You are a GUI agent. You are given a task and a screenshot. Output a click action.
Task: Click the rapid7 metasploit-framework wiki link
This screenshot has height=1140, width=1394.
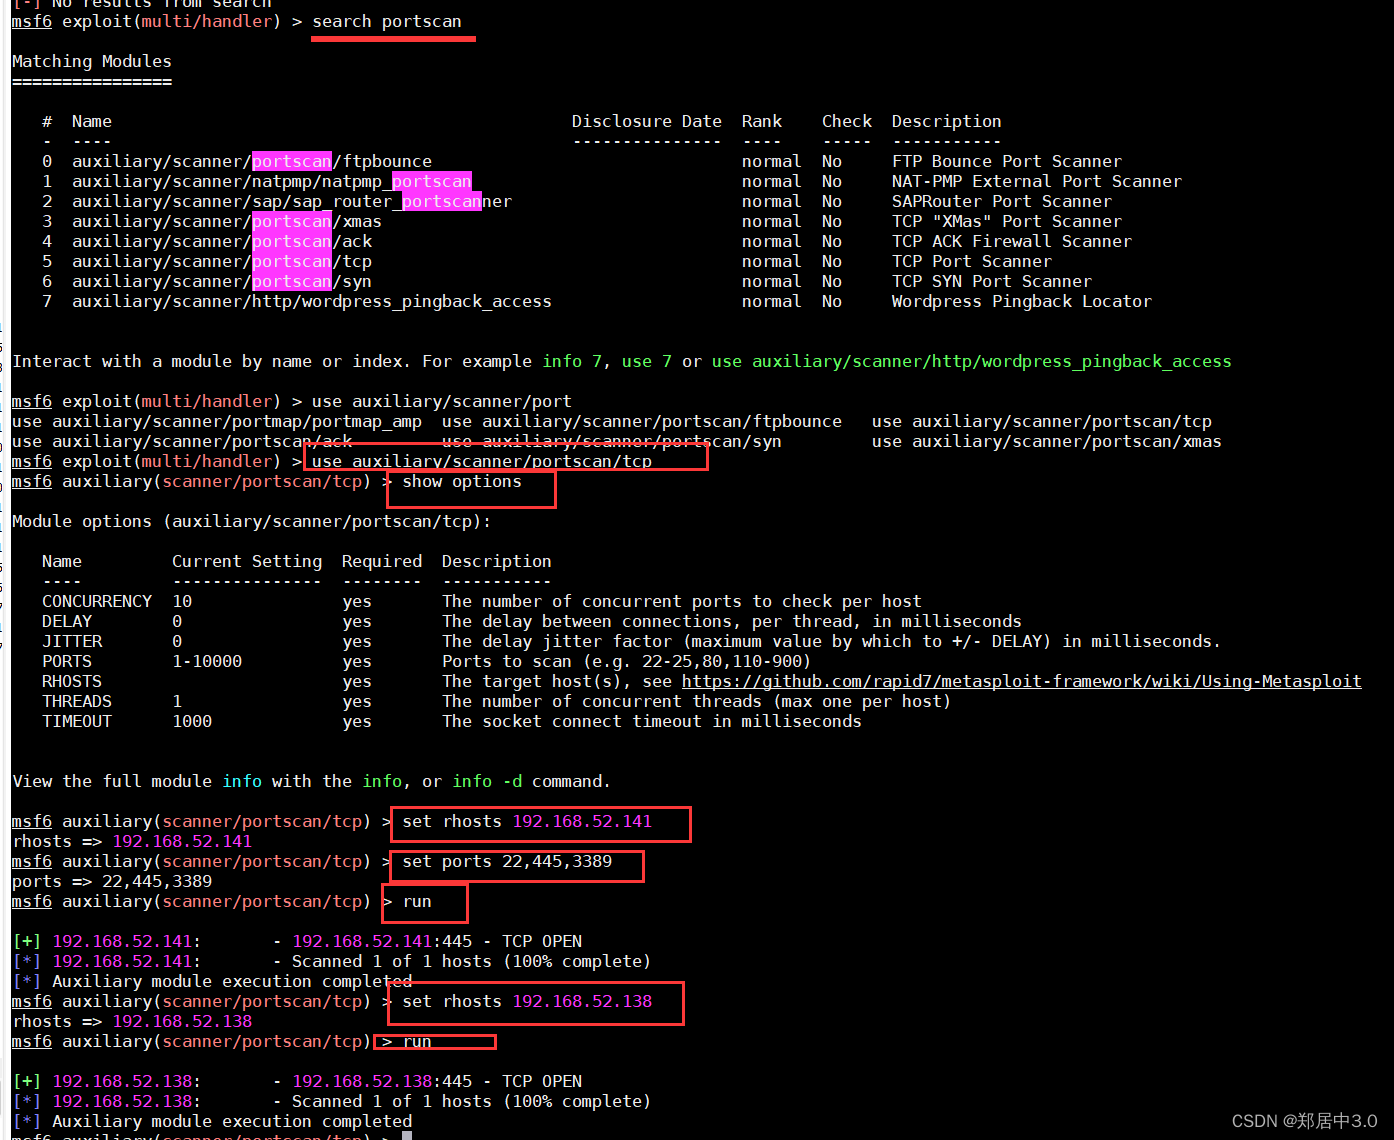click(x=1022, y=681)
